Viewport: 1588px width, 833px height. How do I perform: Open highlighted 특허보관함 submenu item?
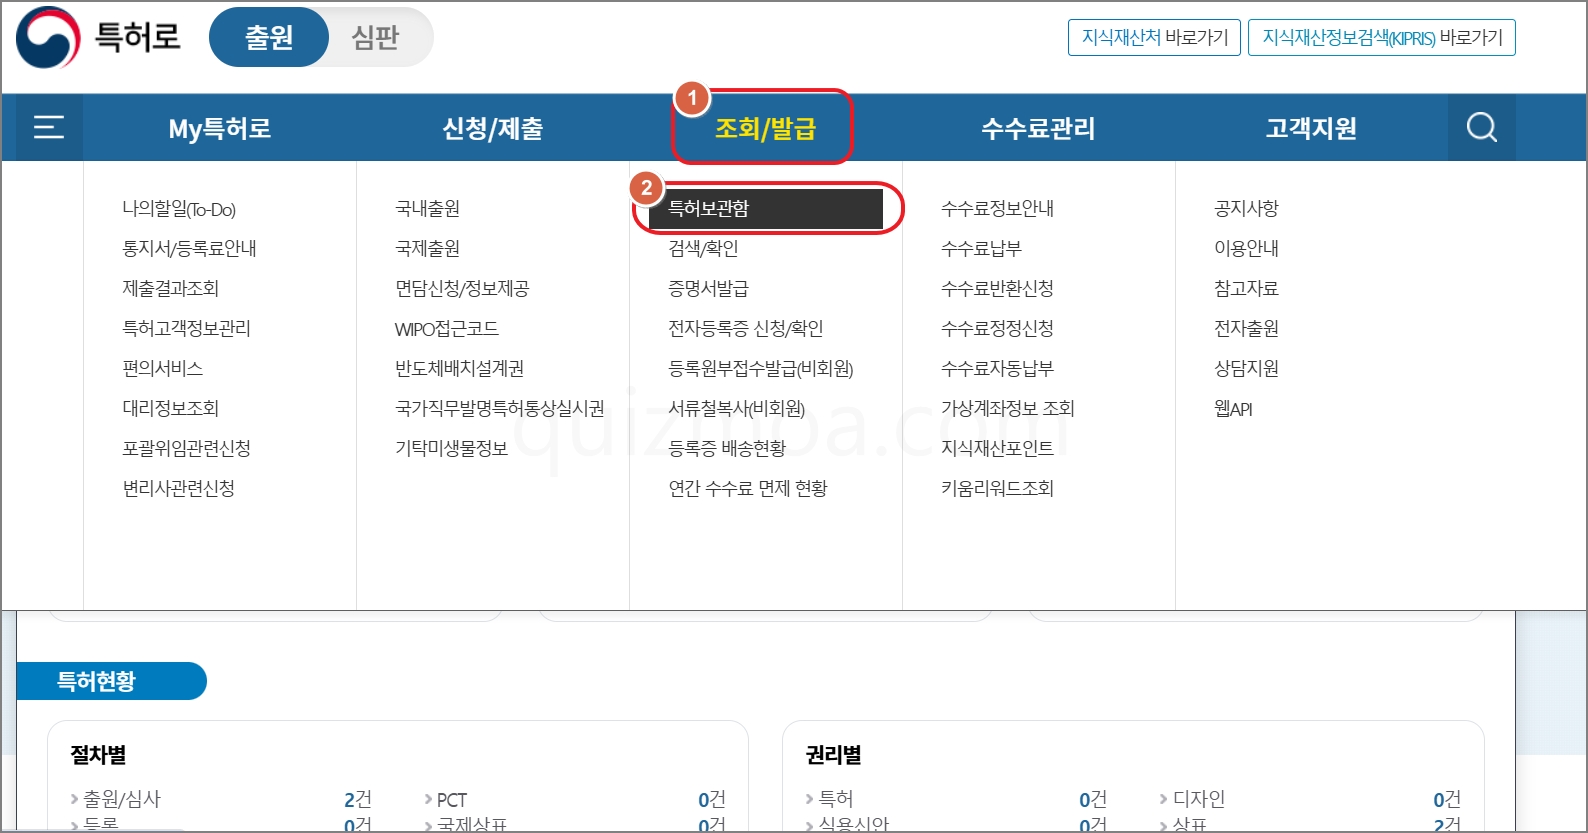click(x=766, y=209)
